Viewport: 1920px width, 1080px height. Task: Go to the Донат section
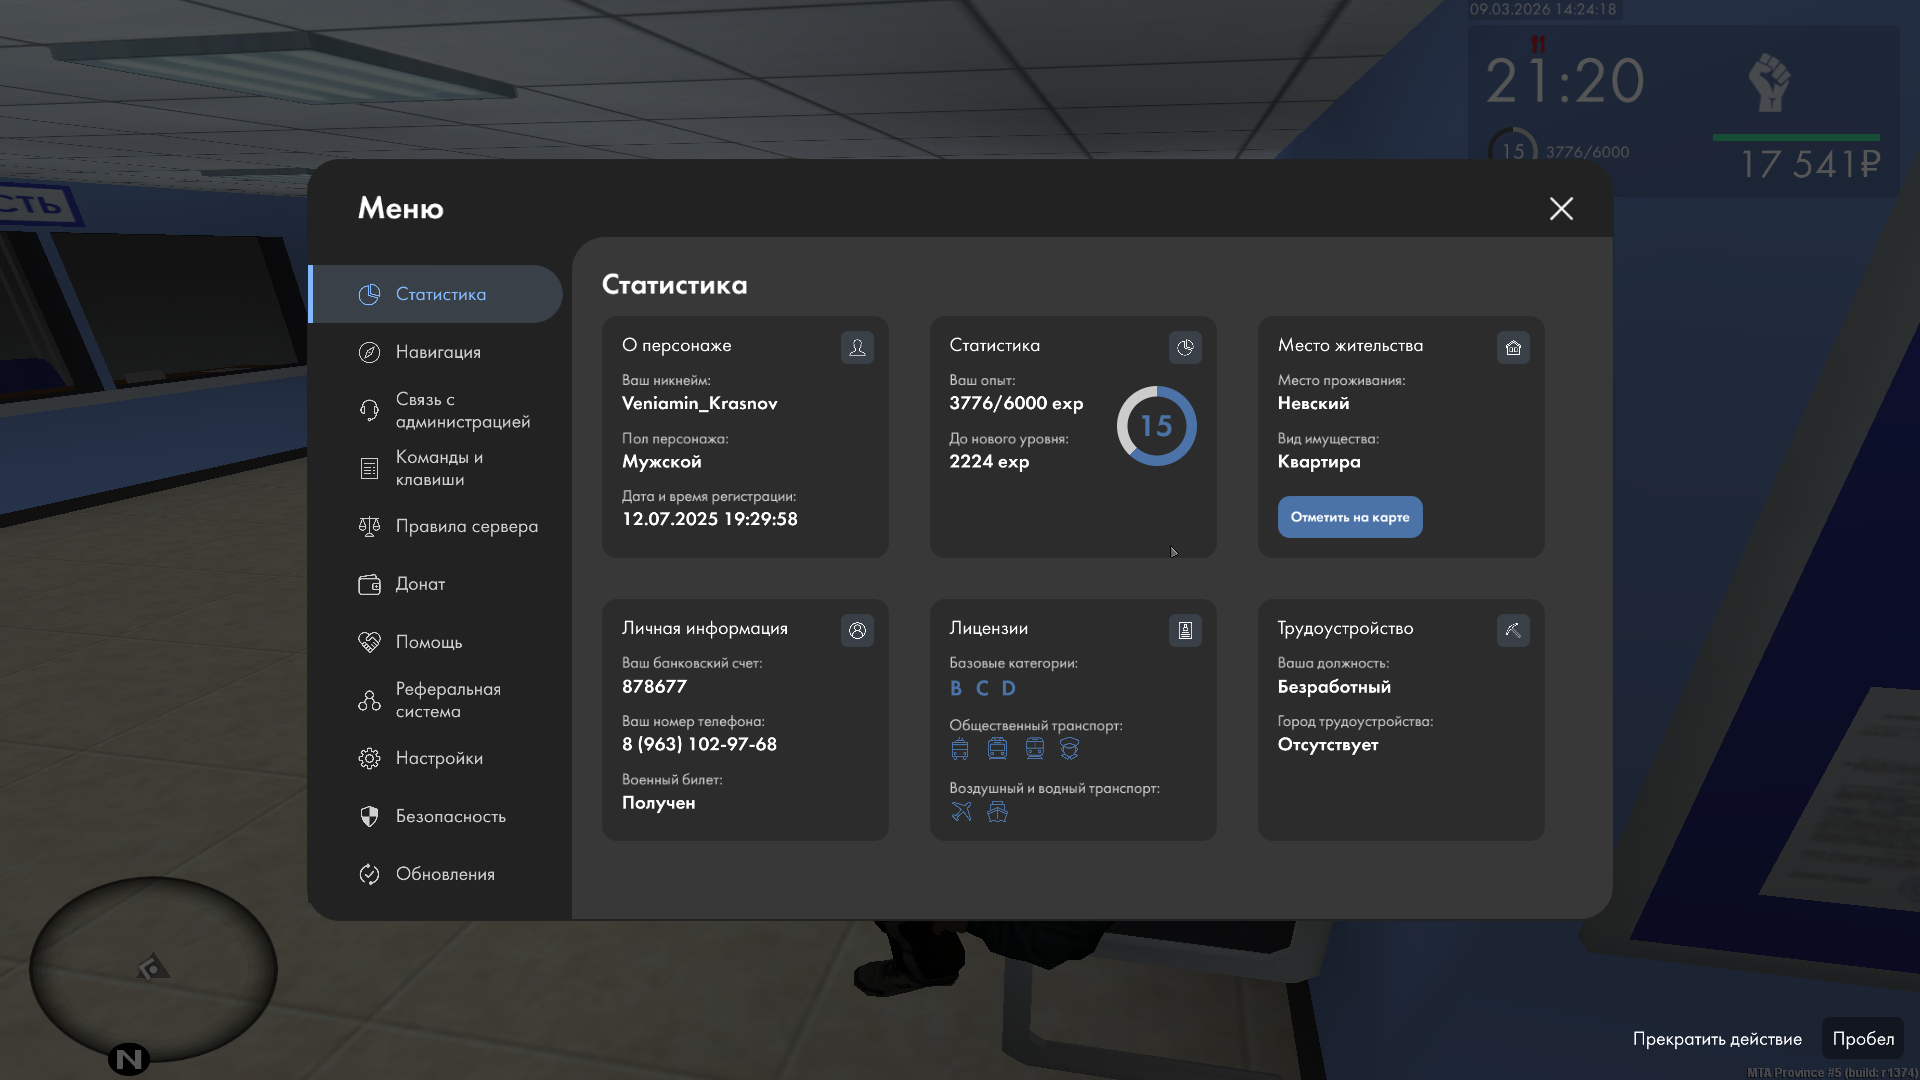420,584
